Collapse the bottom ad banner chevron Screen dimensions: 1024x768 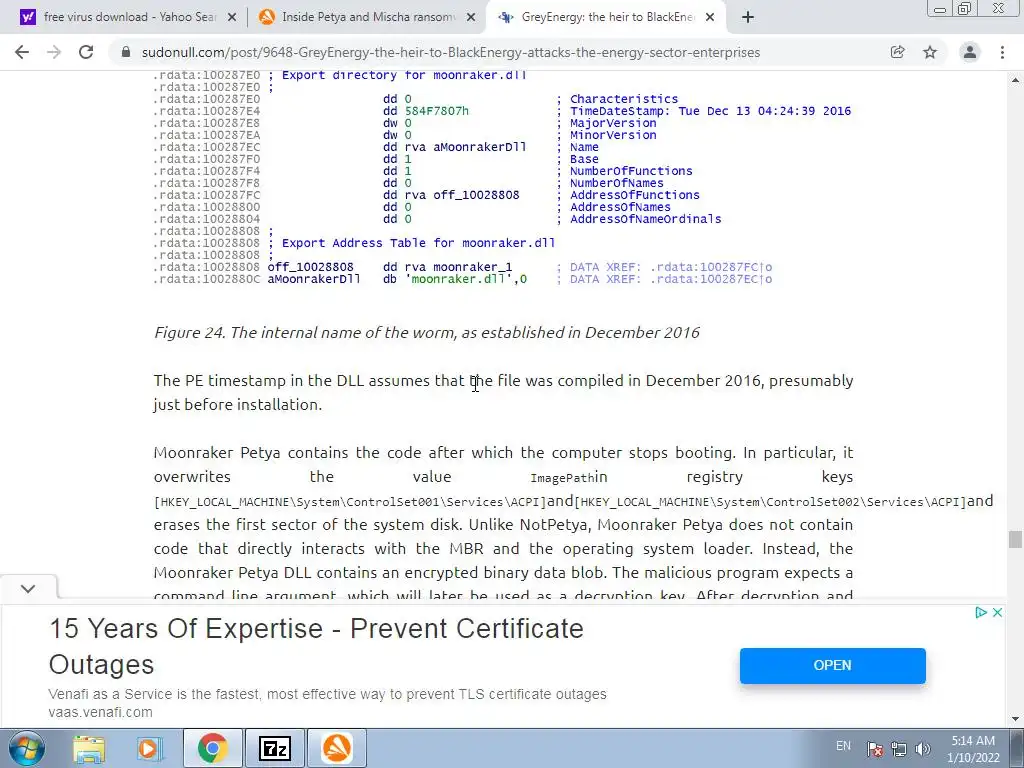28,588
